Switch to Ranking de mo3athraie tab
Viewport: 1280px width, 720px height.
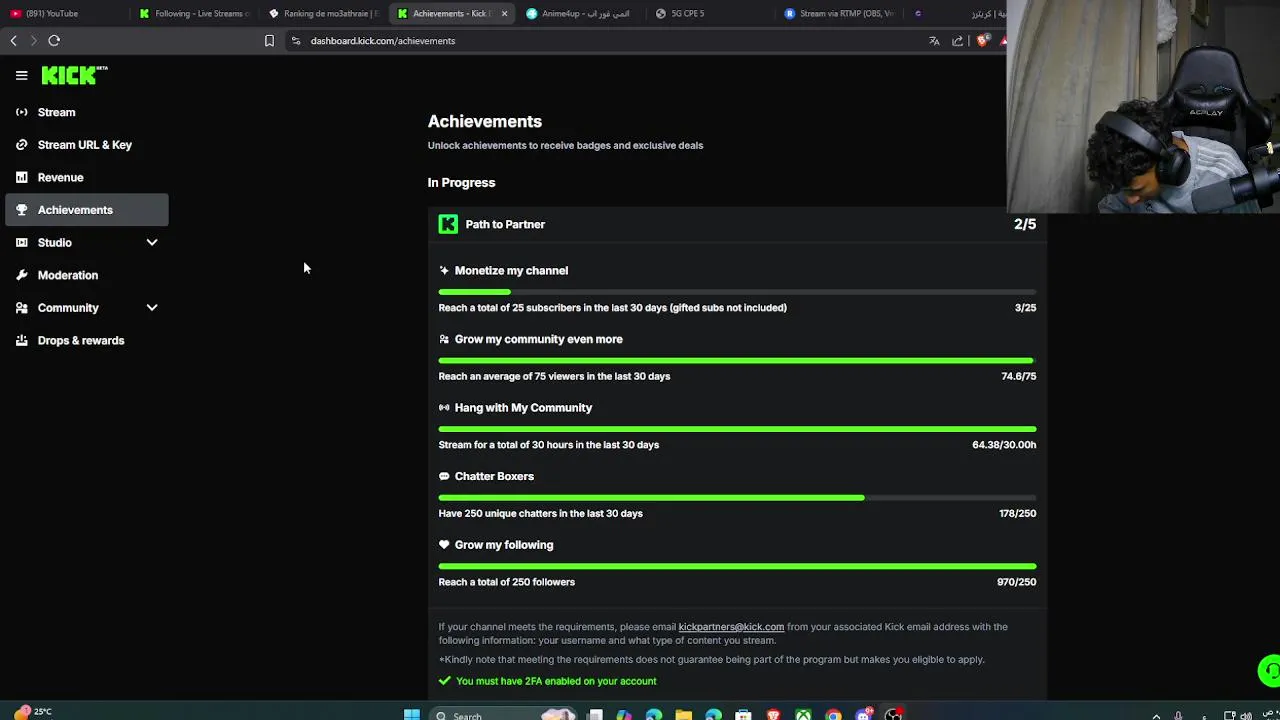tap(324, 13)
